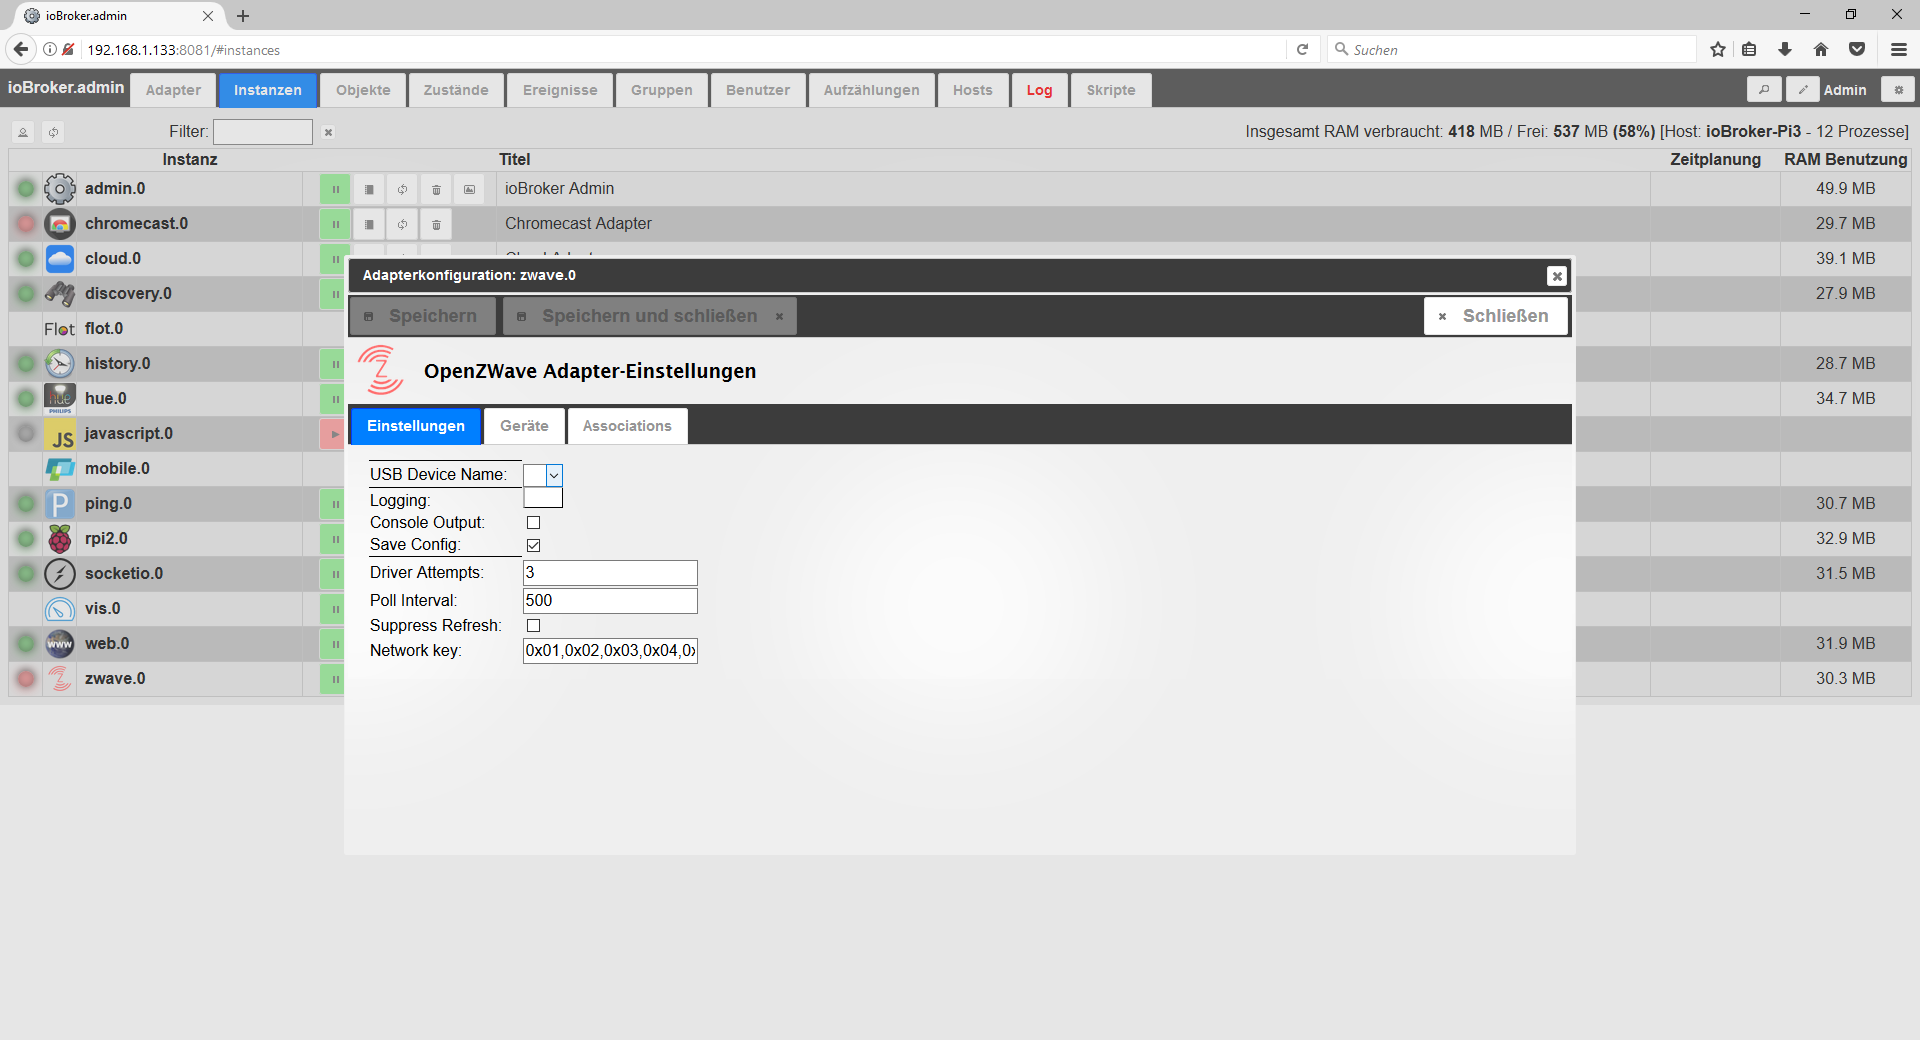Viewport: 1920px width, 1040px height.
Task: Open the Firefox hamburger menu
Action: pyautogui.click(x=1899, y=49)
